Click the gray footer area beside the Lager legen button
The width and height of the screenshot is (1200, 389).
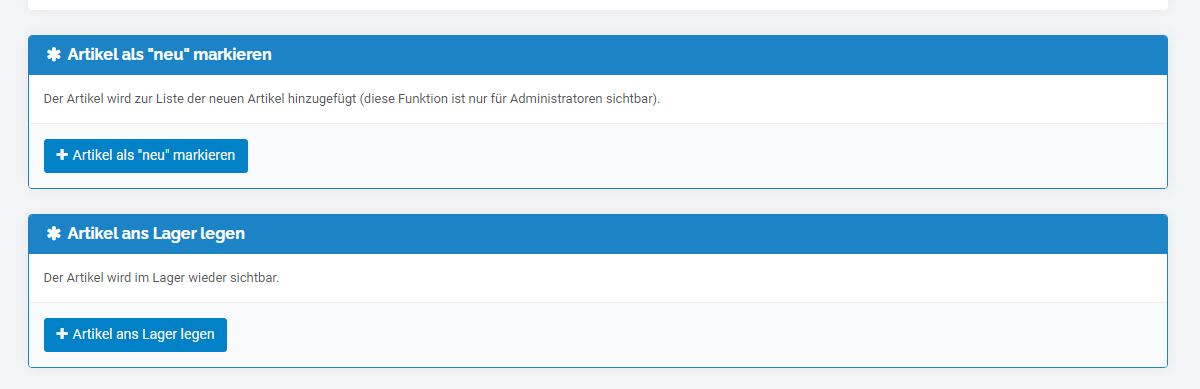pyautogui.click(x=700, y=335)
